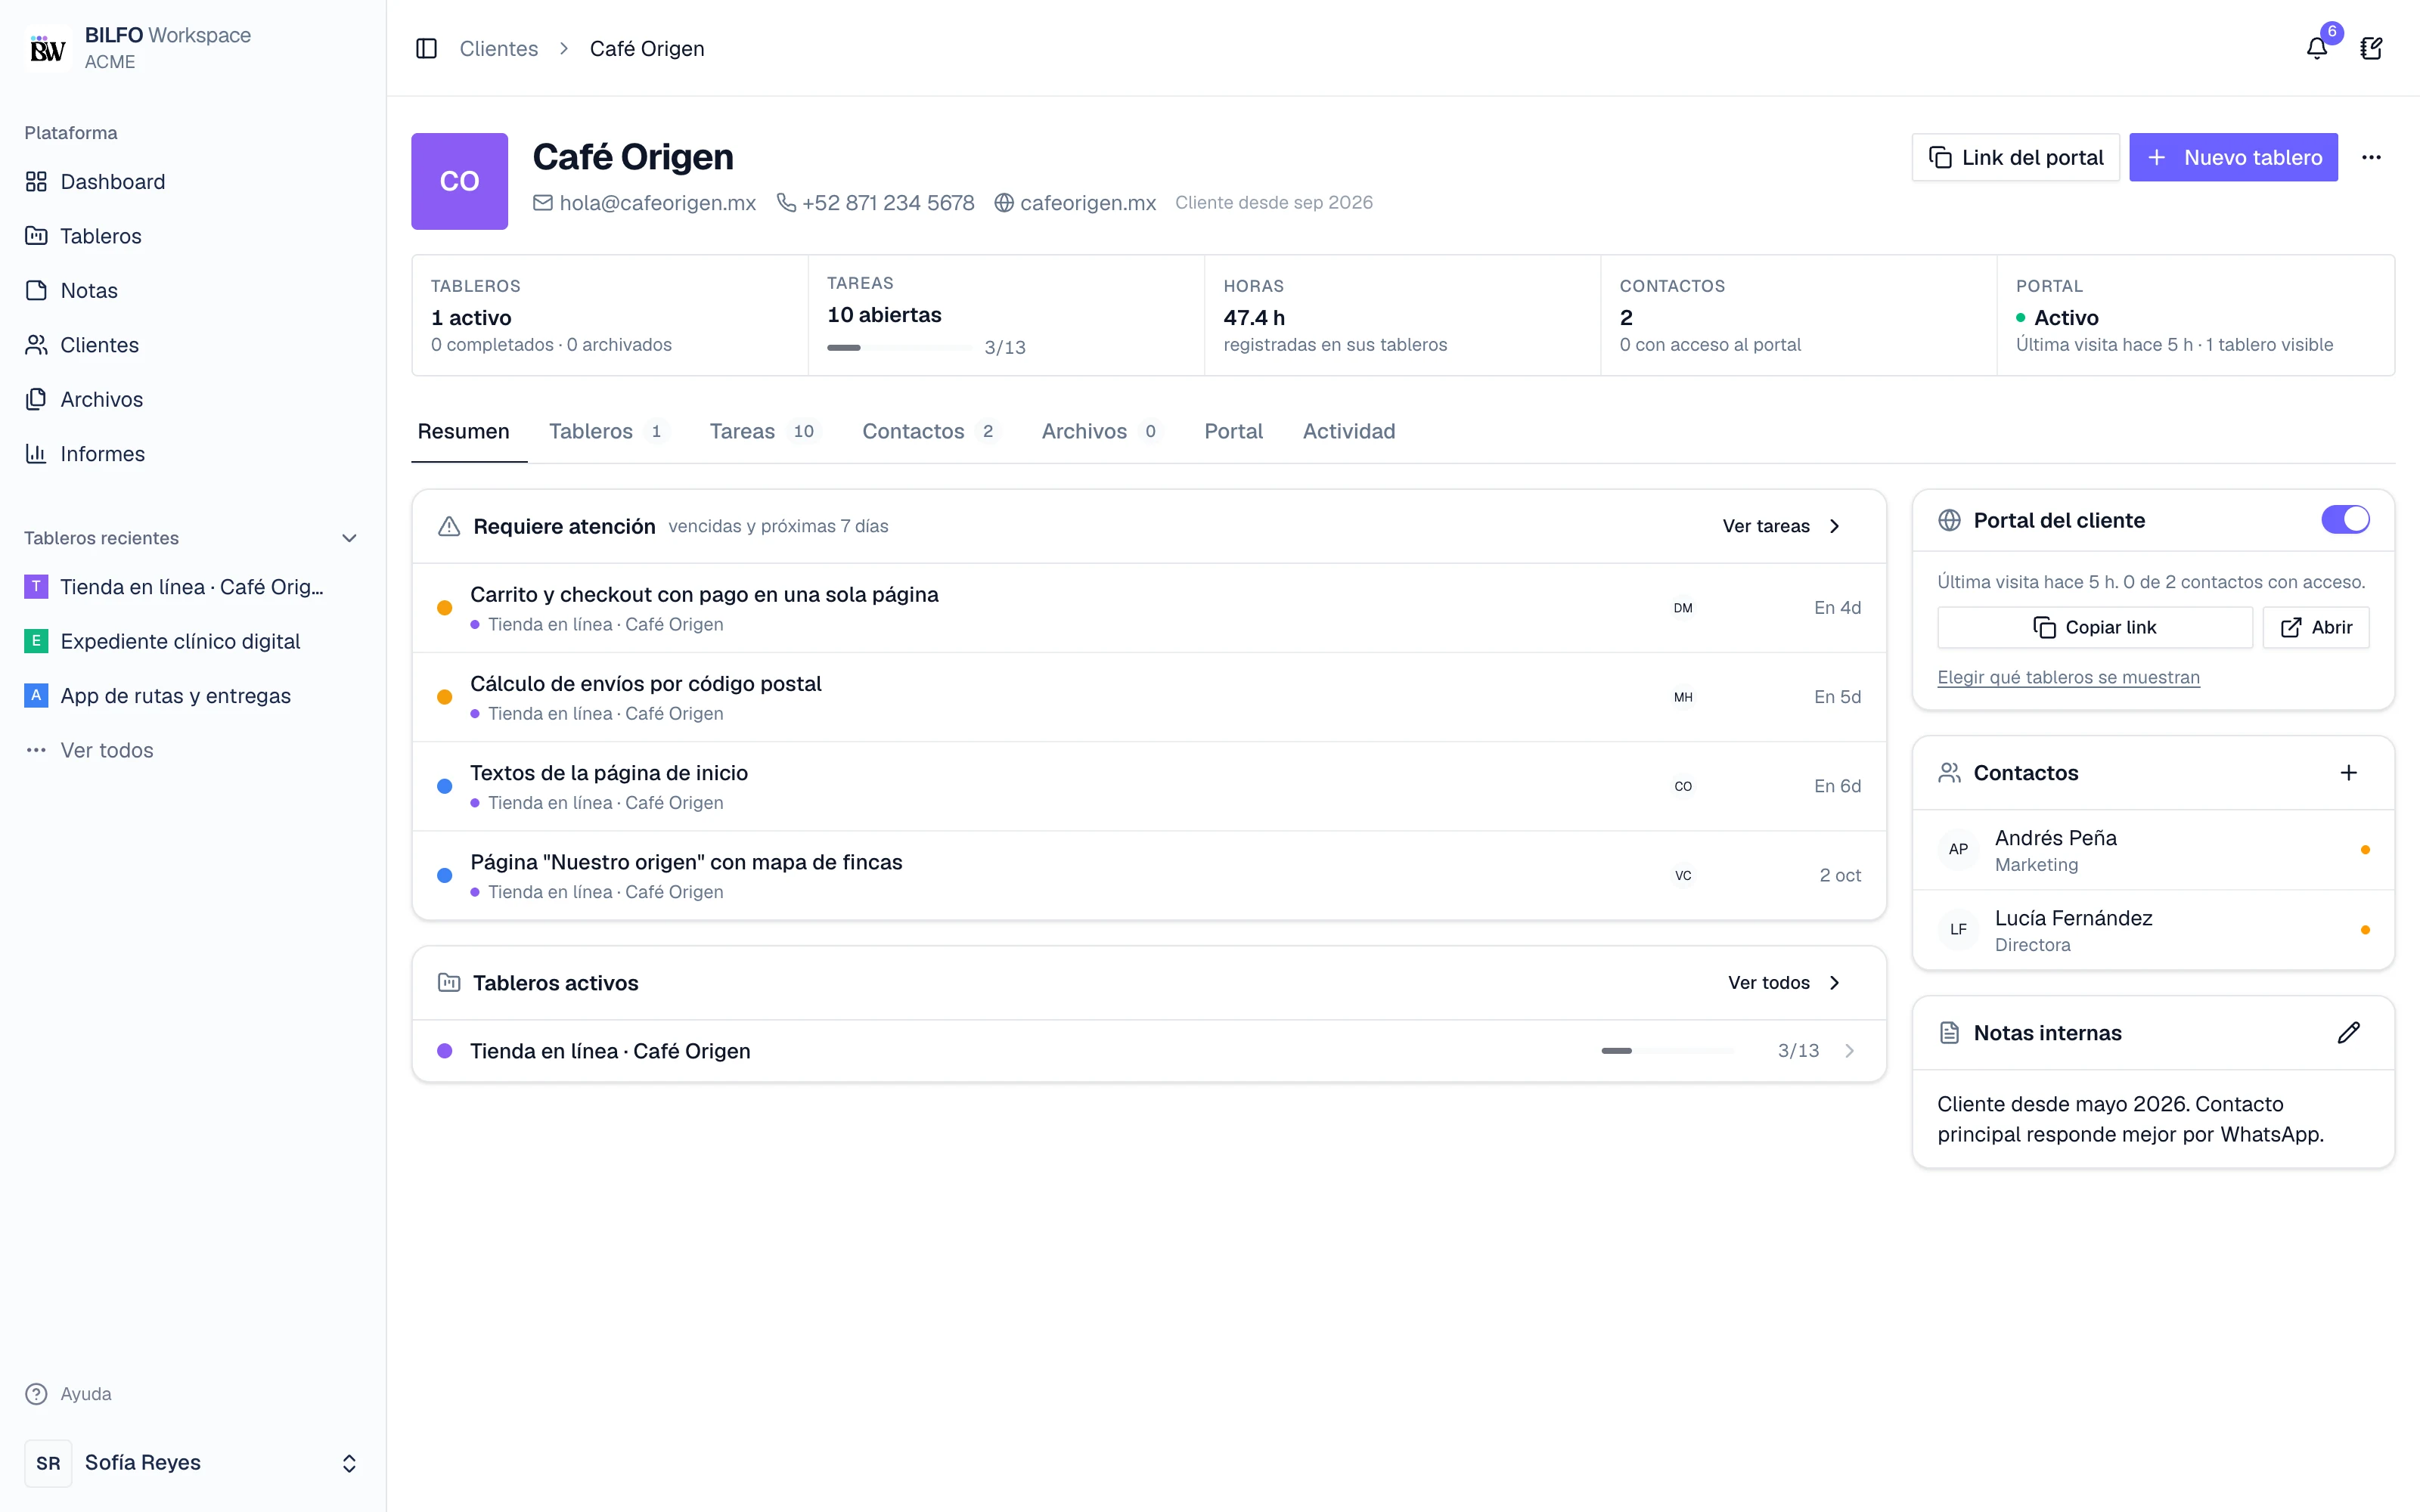Open recent board App de rutas y entregas
2420x1512 pixels.
(192, 696)
